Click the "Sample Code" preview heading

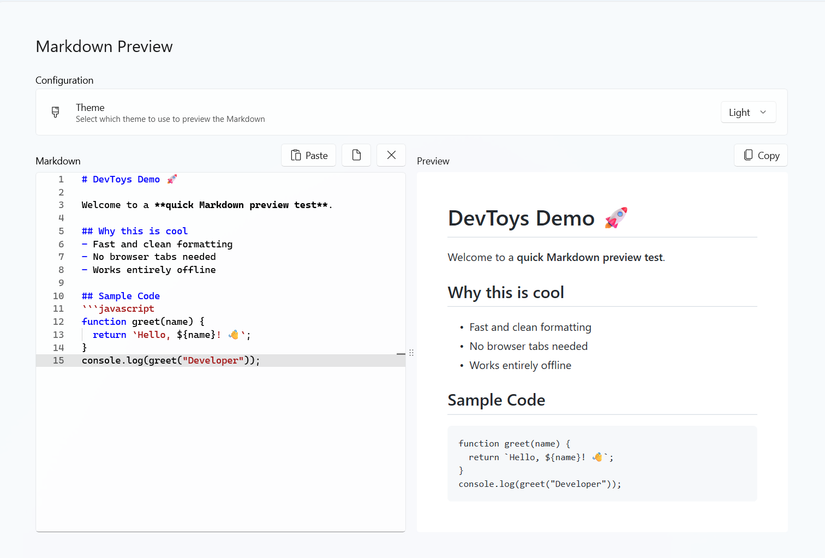[x=496, y=400]
